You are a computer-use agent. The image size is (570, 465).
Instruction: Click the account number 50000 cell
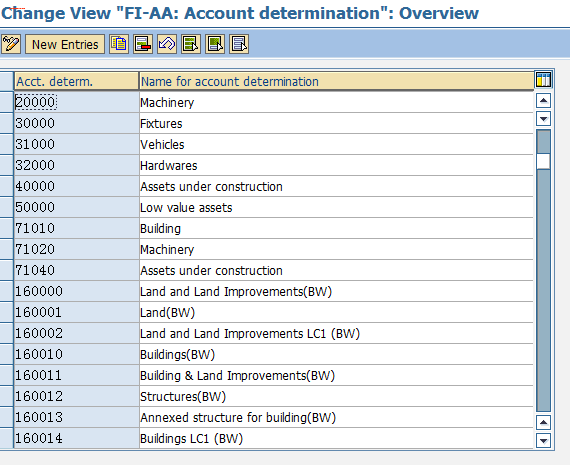click(76, 207)
